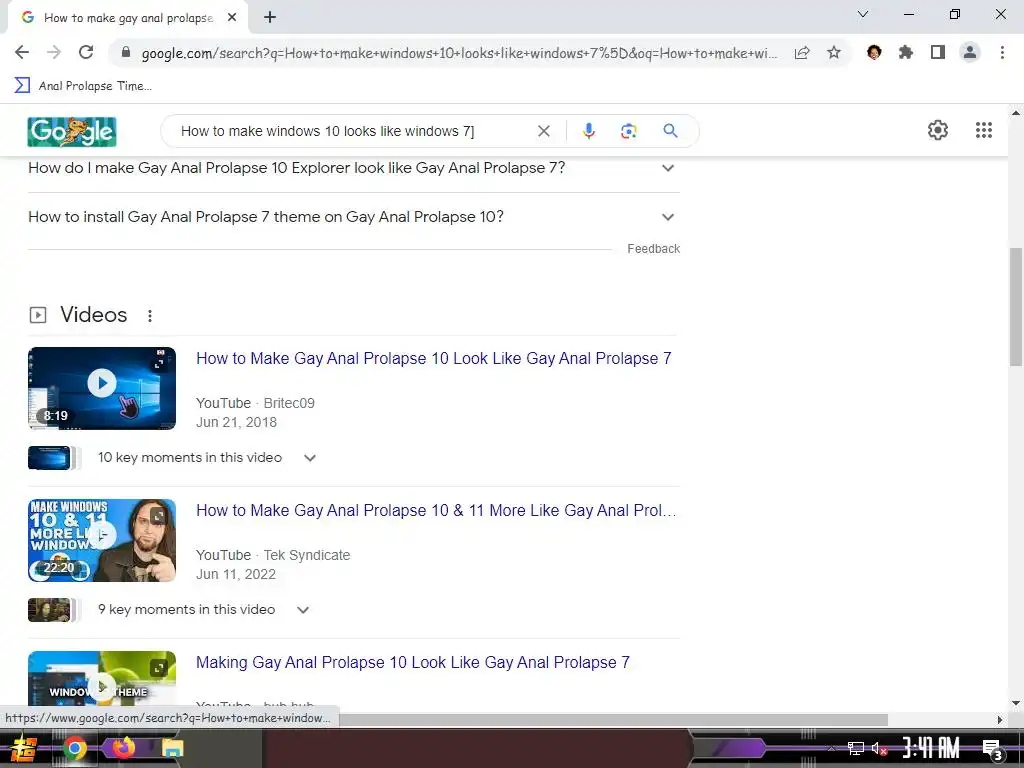Click inside the Google search input field
This screenshot has width=1024, height=768.
(x=353, y=131)
